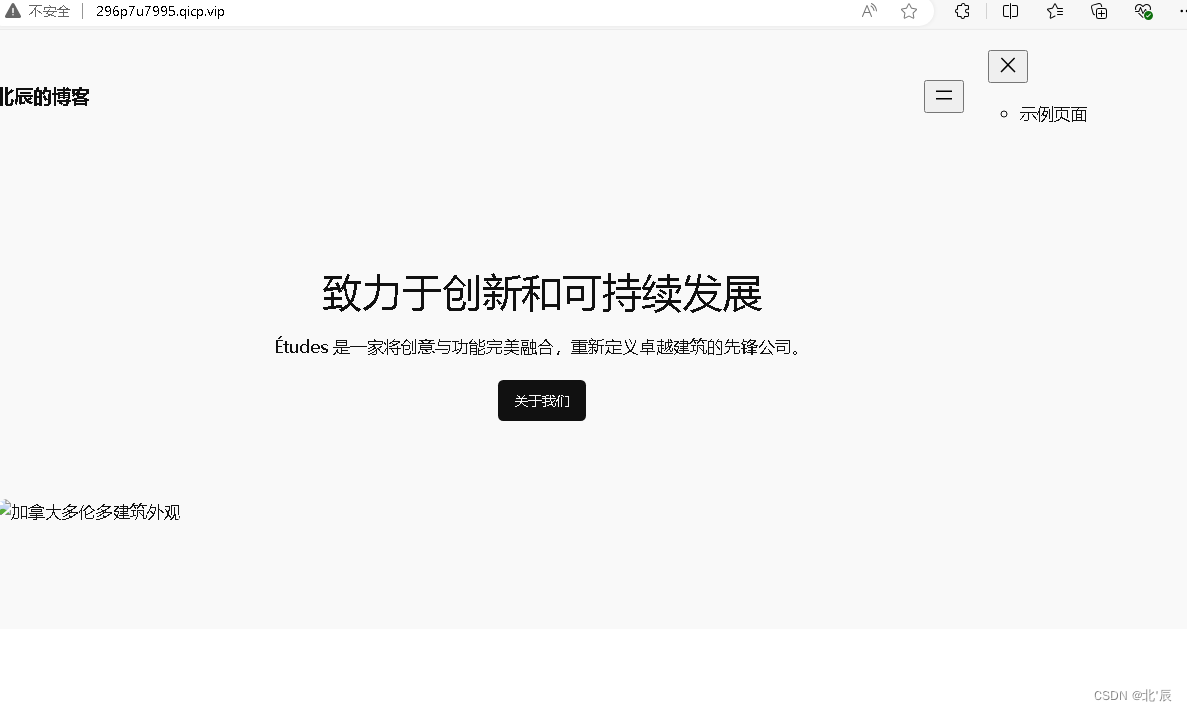
Task: Open Read Aloud from address bar
Action: [x=869, y=11]
